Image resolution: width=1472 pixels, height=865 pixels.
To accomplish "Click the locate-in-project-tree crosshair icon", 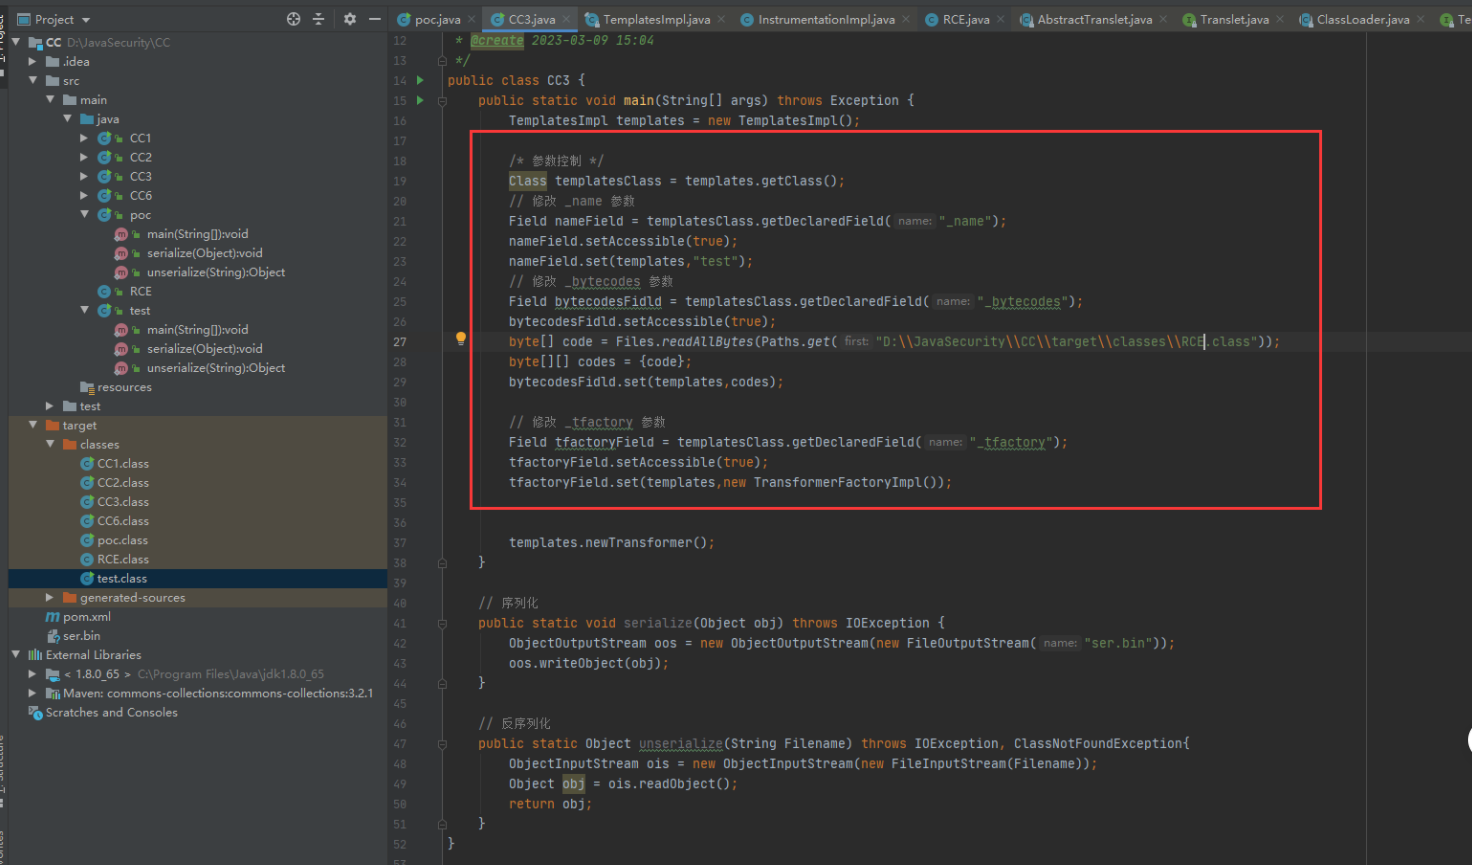I will pyautogui.click(x=293, y=19).
